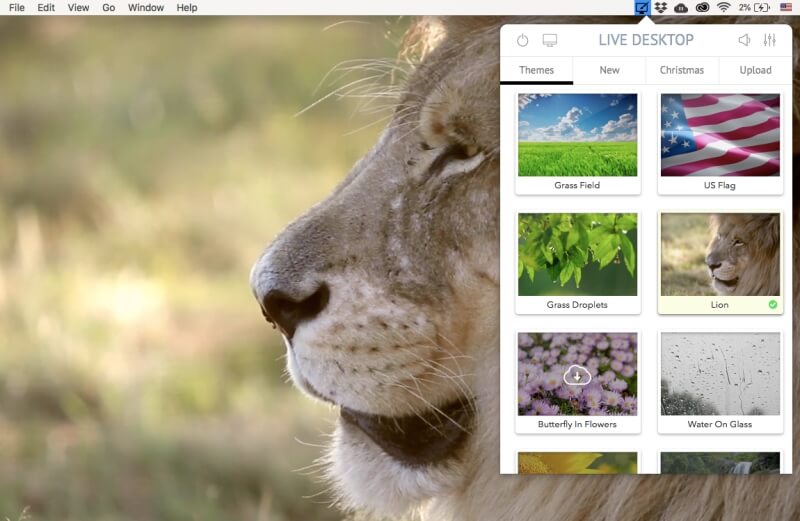
Task: Click the "Grass Droplets" label
Action: click(x=577, y=305)
